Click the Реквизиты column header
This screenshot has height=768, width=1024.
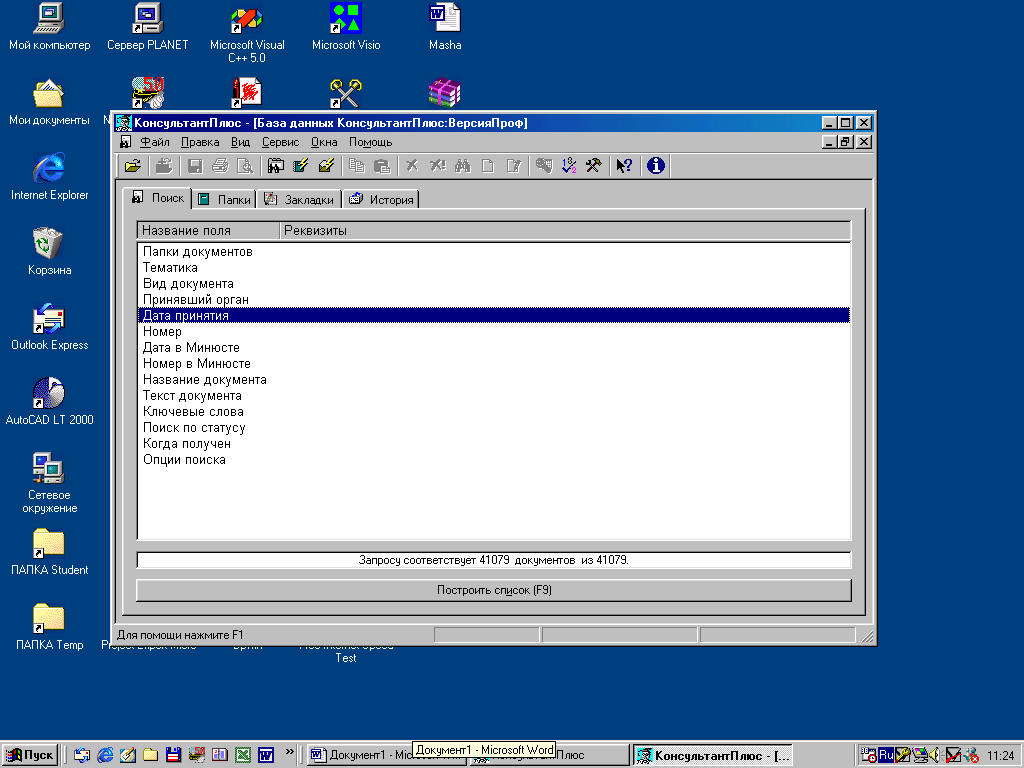[x=565, y=231]
